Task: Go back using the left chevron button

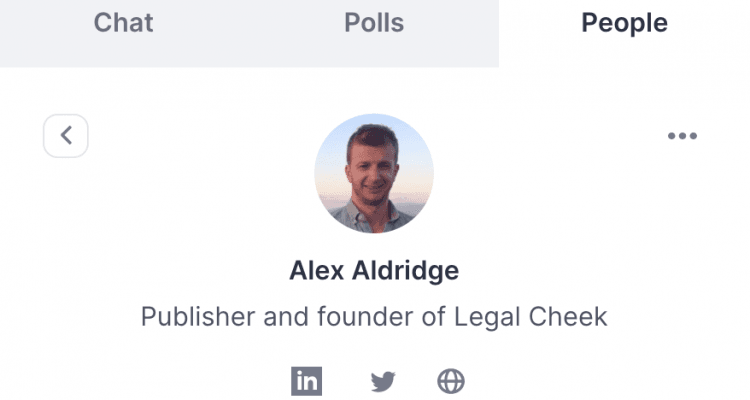Action: (66, 136)
